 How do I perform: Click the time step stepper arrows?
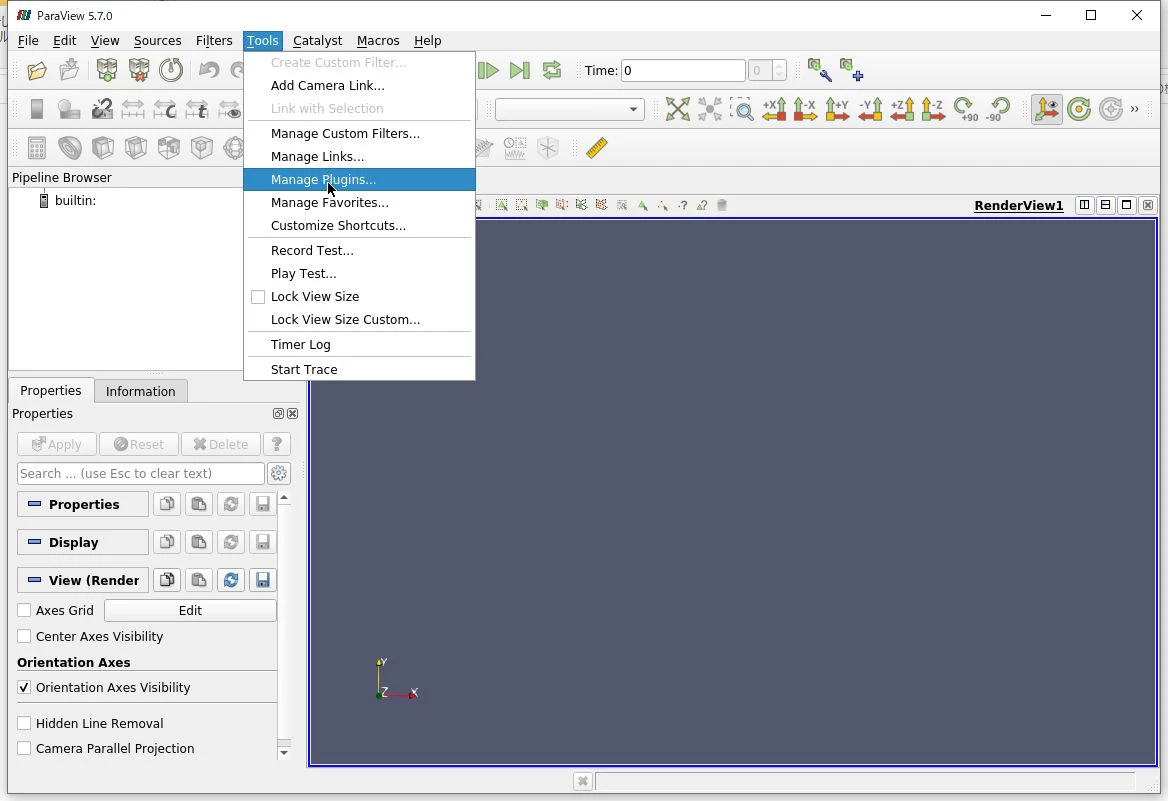click(779, 71)
